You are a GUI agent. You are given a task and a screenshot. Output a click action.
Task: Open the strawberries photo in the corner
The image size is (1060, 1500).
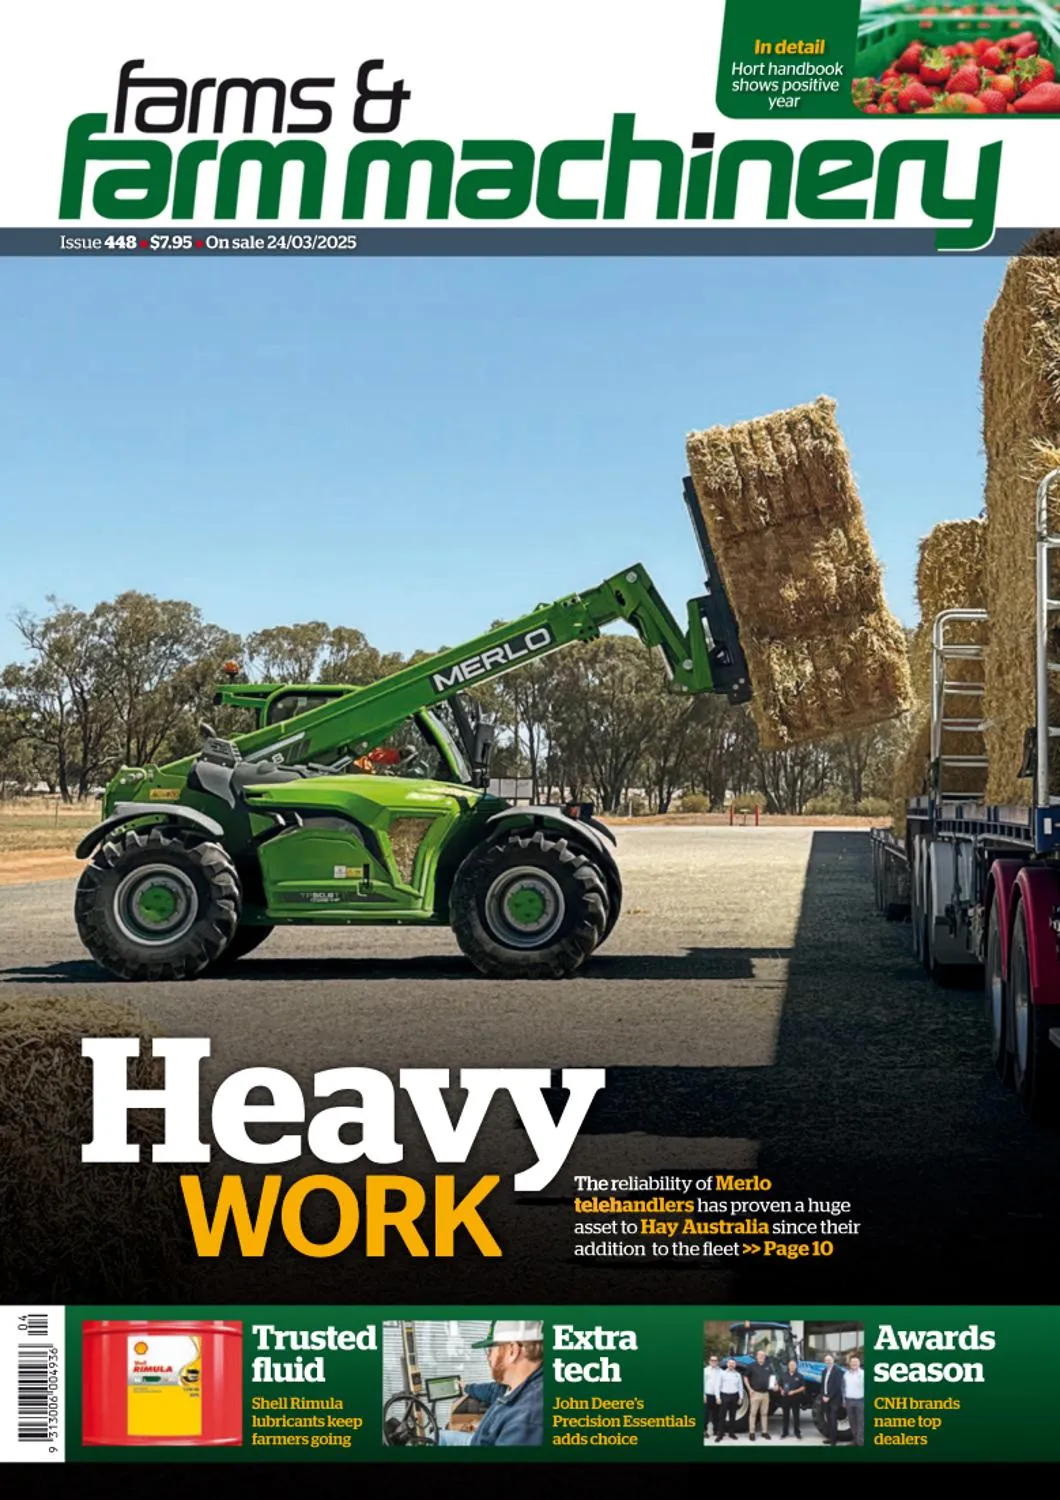pos(958,57)
